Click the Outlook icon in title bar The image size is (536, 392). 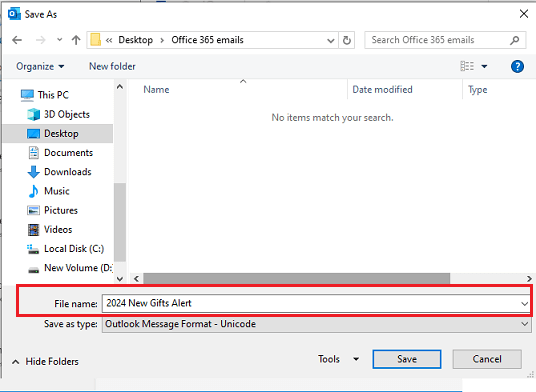click(14, 14)
